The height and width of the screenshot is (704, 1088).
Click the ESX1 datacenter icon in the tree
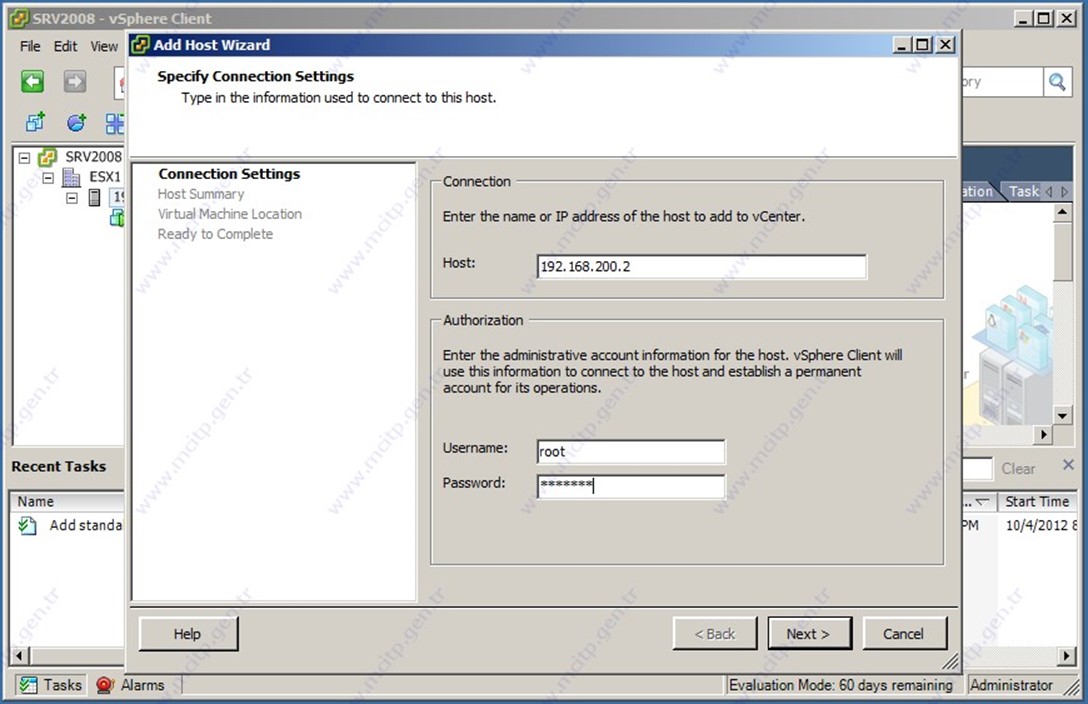coord(71,178)
